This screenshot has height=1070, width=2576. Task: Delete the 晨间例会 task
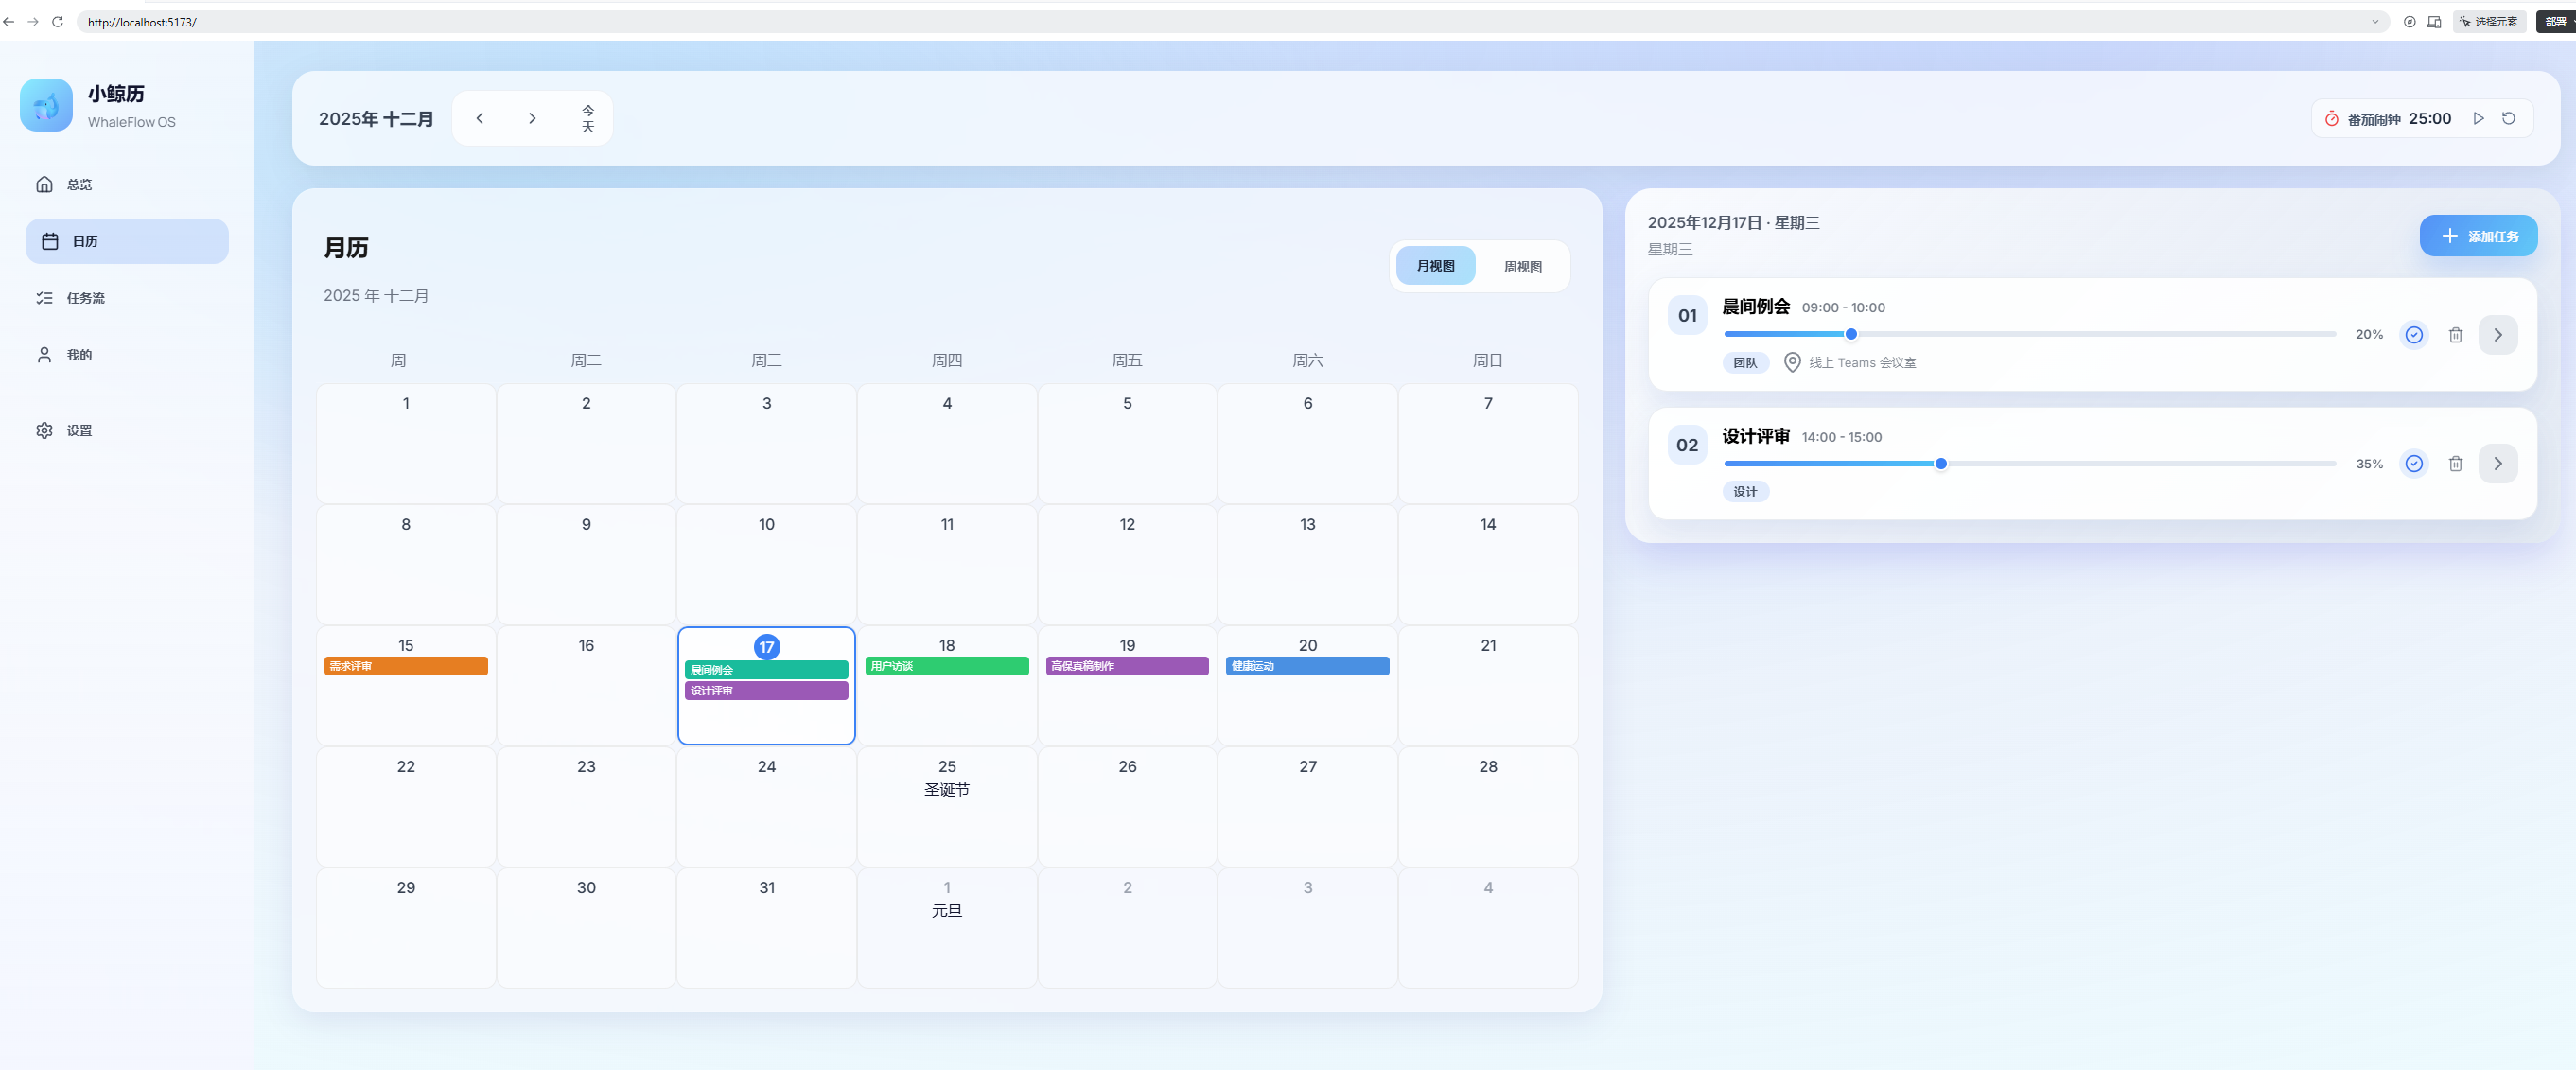coord(2455,335)
